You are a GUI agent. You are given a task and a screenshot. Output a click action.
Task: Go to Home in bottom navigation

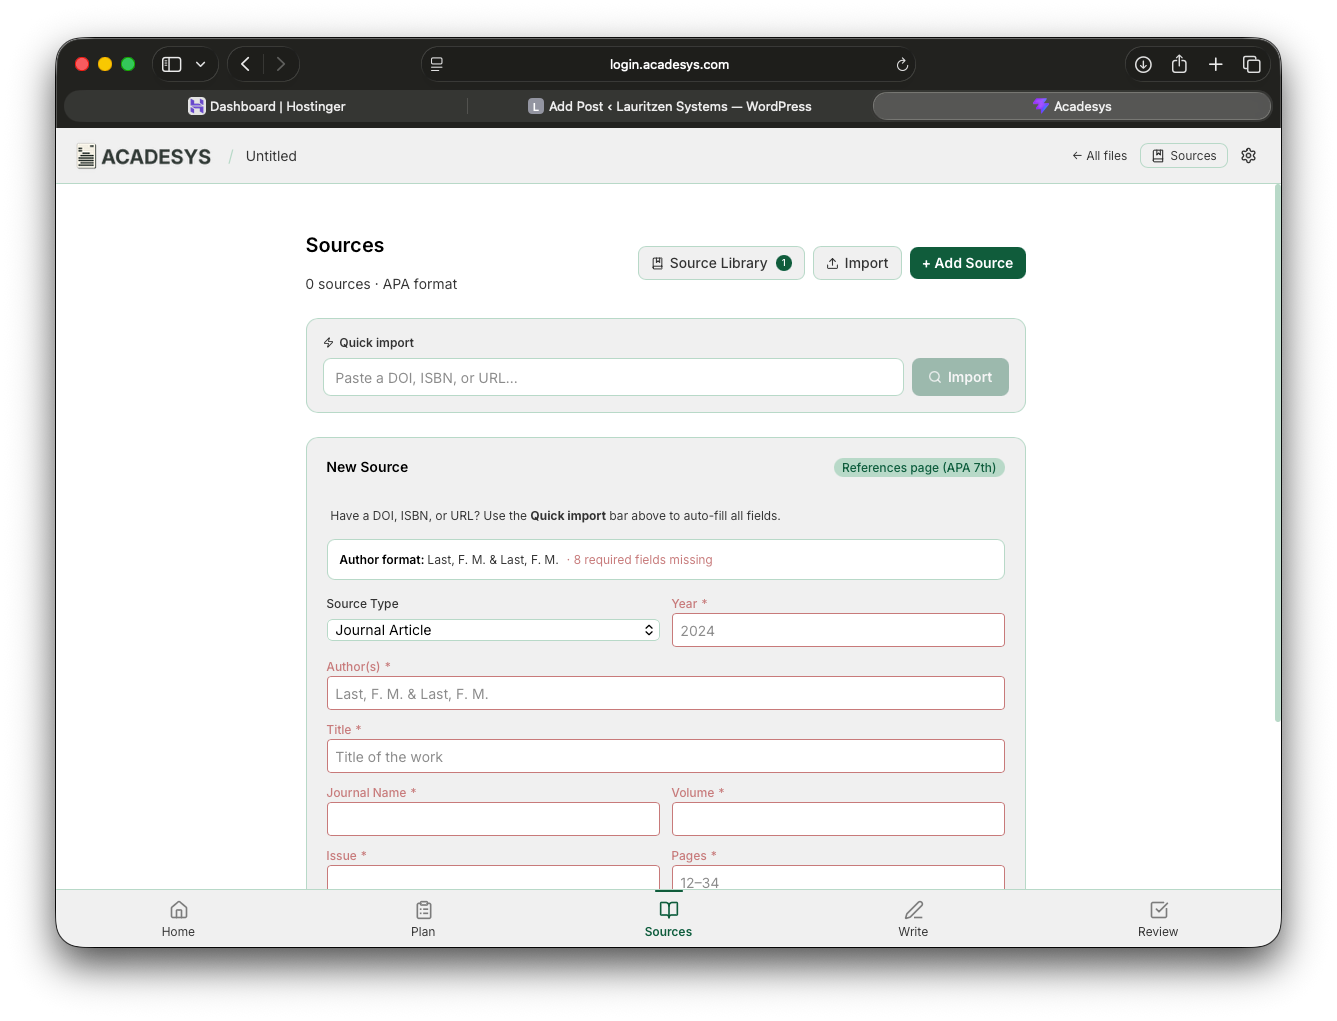click(178, 919)
